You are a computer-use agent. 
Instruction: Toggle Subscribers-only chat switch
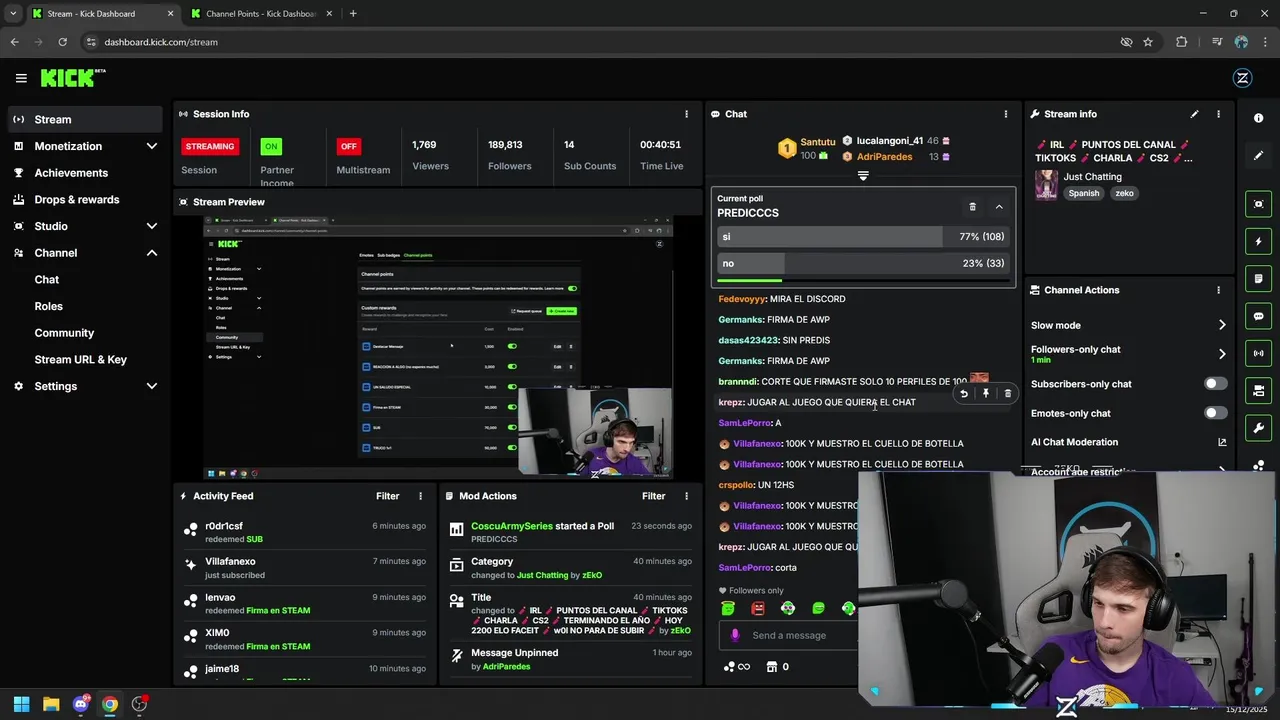(x=1215, y=384)
